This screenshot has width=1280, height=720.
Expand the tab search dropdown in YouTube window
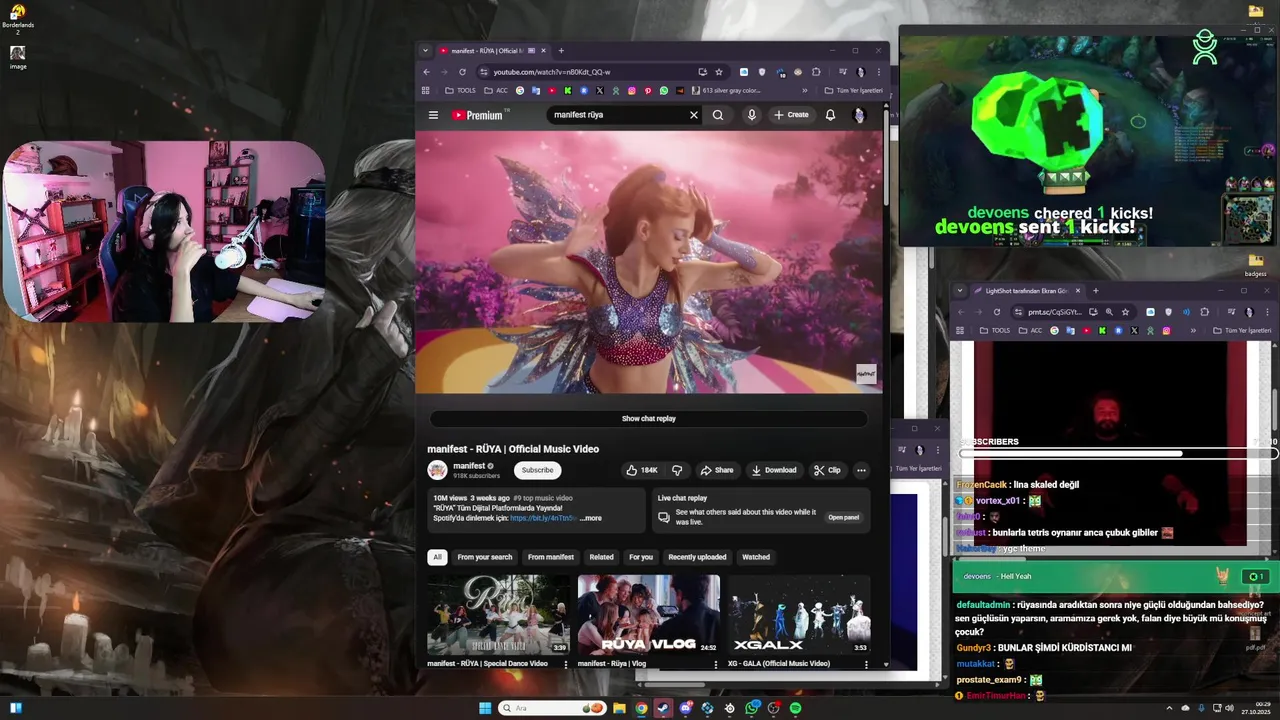point(425,51)
